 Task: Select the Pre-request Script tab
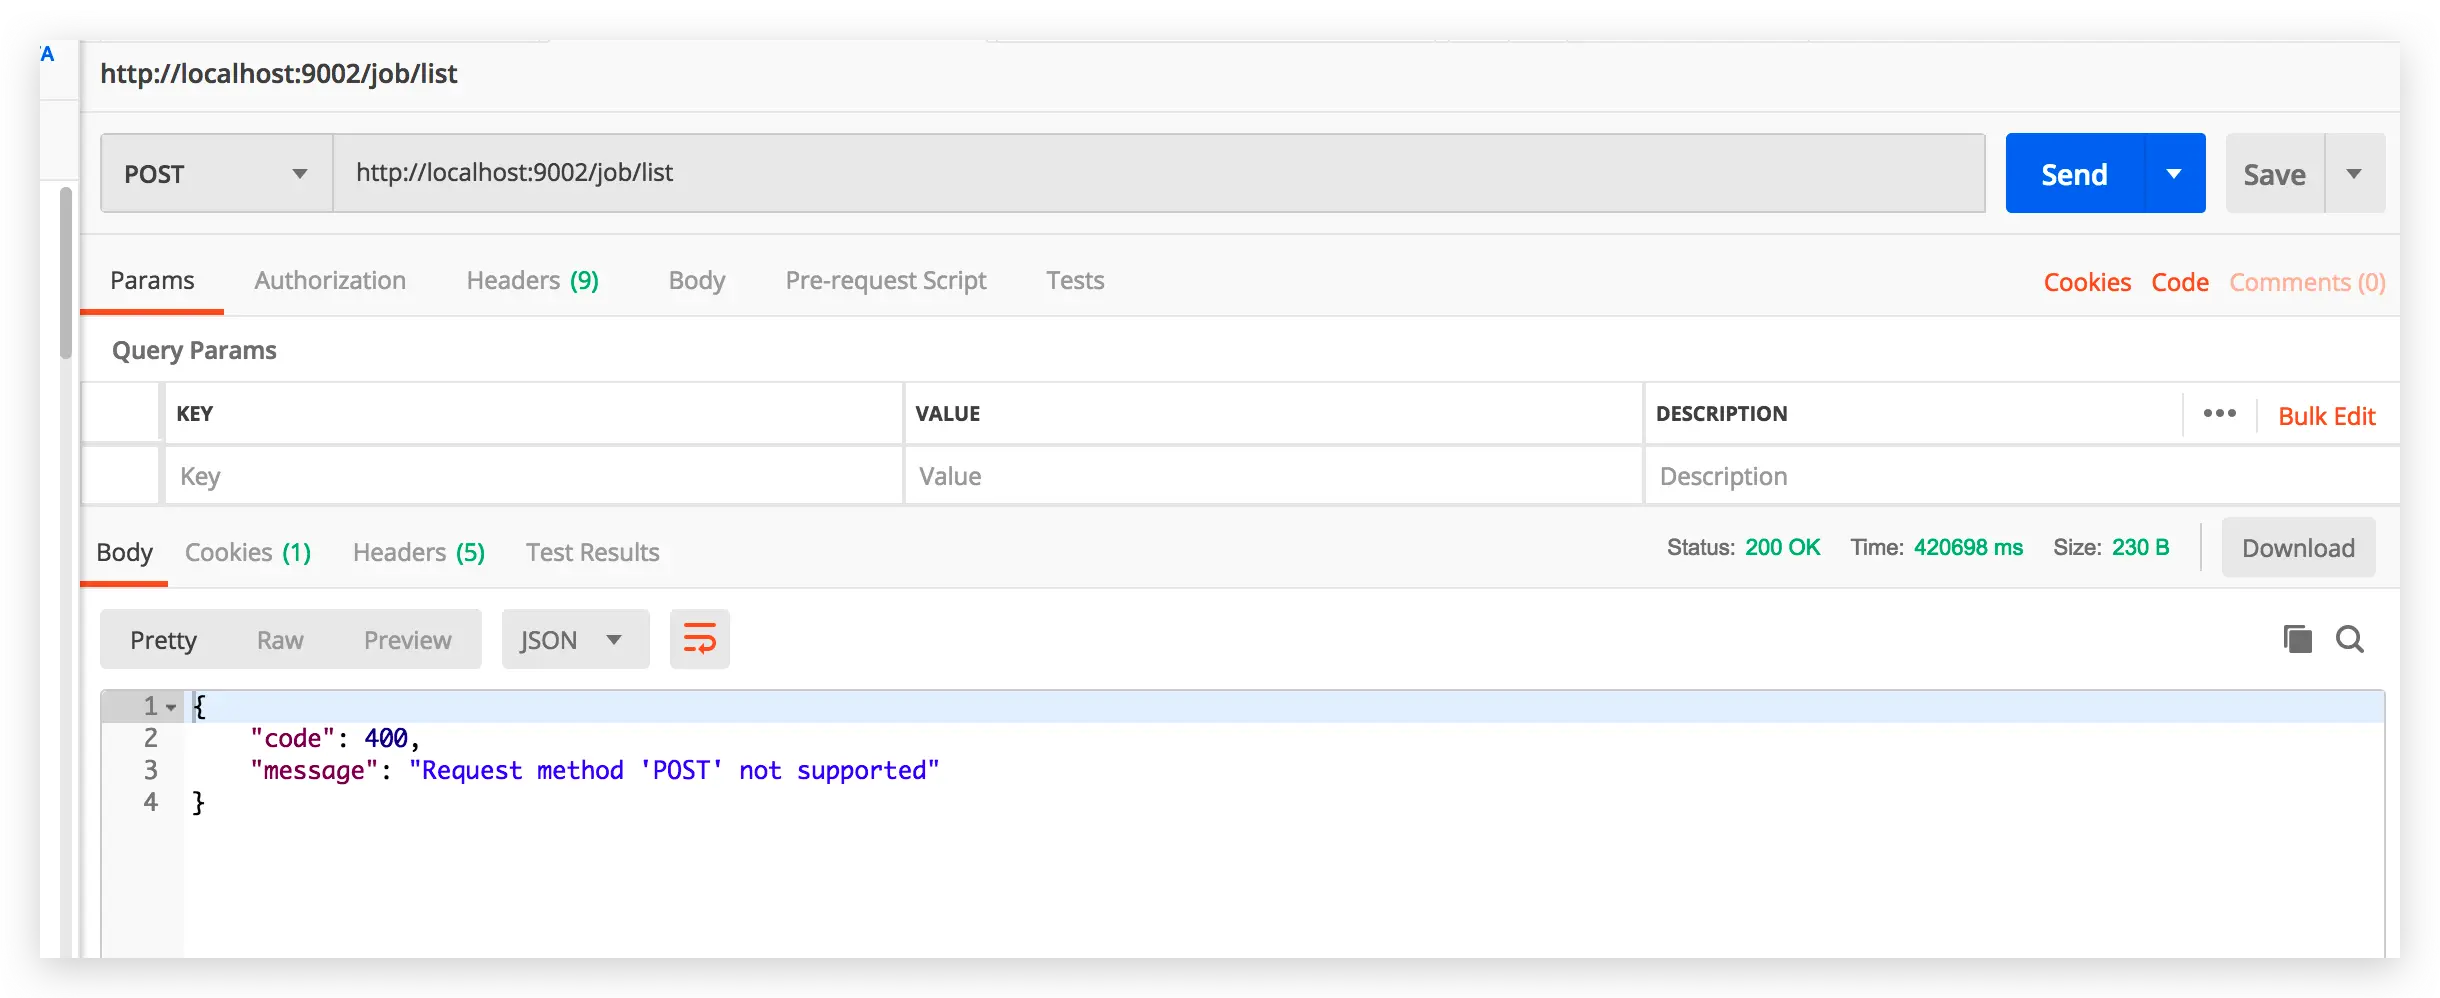tap(885, 281)
